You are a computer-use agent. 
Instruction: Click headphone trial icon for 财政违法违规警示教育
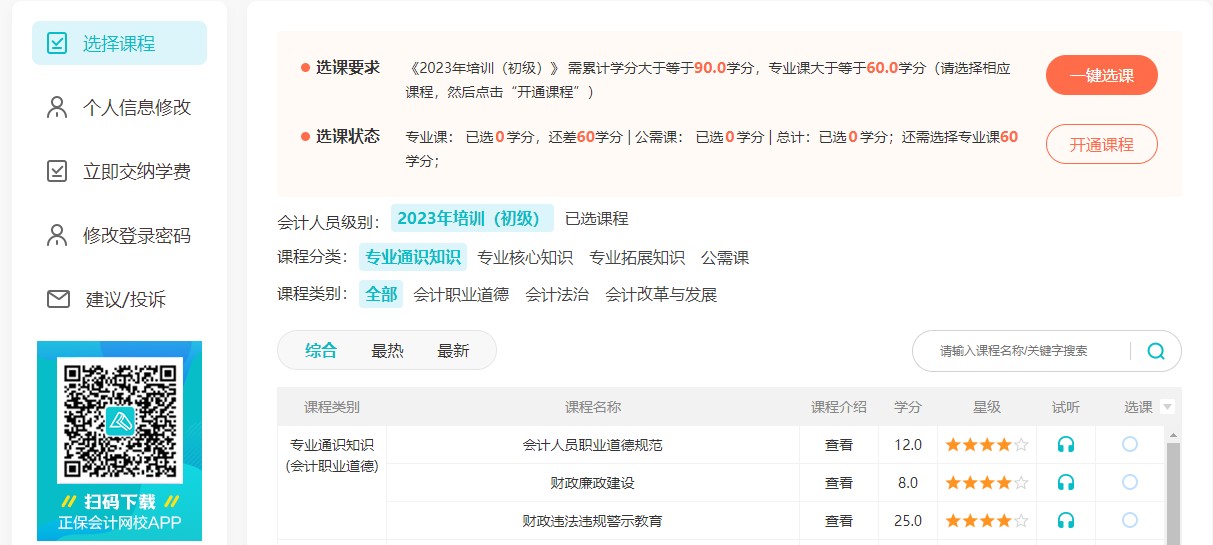click(1066, 521)
